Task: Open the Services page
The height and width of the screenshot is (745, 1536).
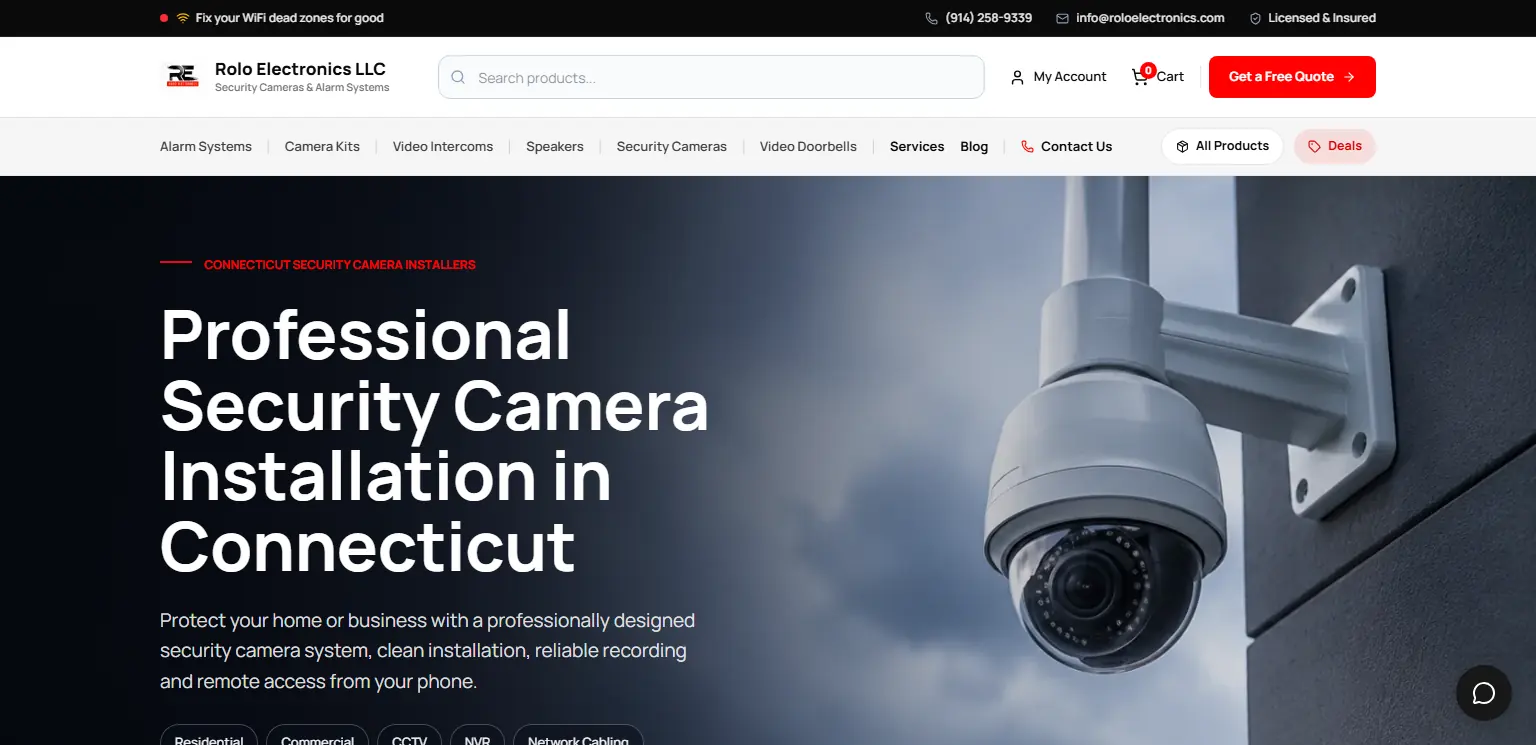Action: 917,146
